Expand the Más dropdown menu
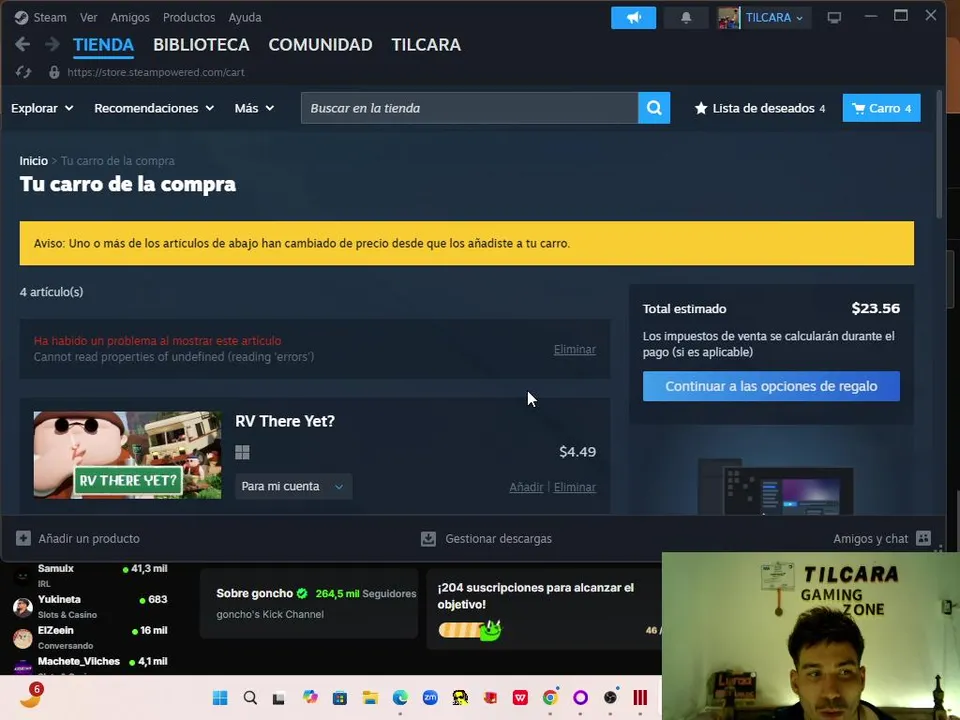This screenshot has height=720, width=960. [254, 108]
